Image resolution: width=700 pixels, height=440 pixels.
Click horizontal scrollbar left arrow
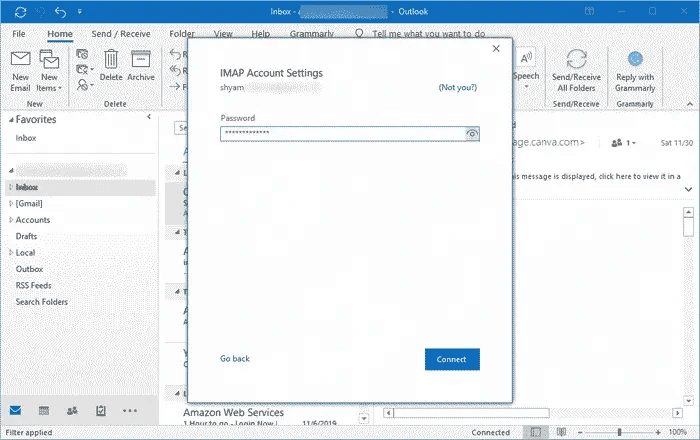pyautogui.click(x=388, y=413)
